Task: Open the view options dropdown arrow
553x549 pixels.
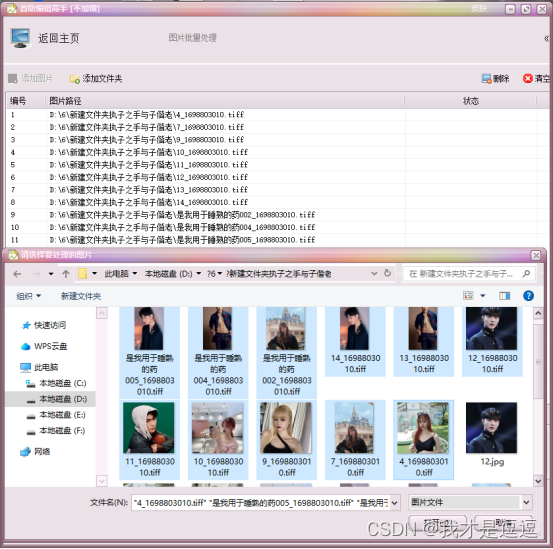Action: (x=483, y=296)
